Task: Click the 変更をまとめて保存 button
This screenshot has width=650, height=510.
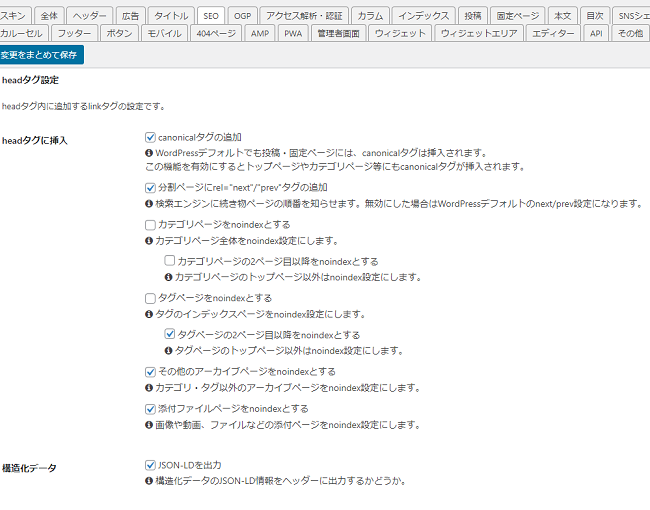Action: coord(40,55)
